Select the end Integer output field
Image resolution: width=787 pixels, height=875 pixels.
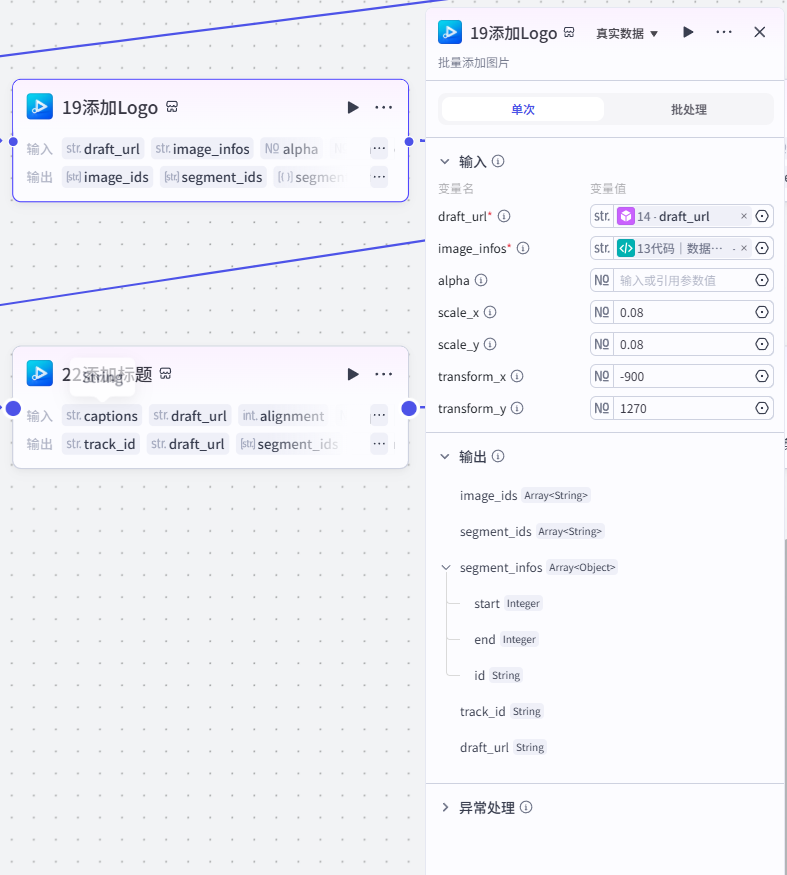click(505, 640)
